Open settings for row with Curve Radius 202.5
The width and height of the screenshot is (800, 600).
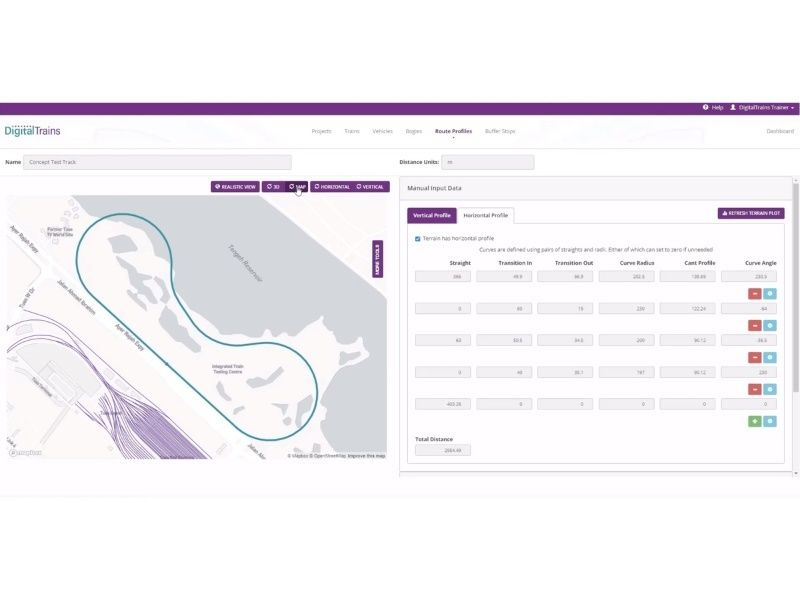pyautogui.click(x=770, y=293)
